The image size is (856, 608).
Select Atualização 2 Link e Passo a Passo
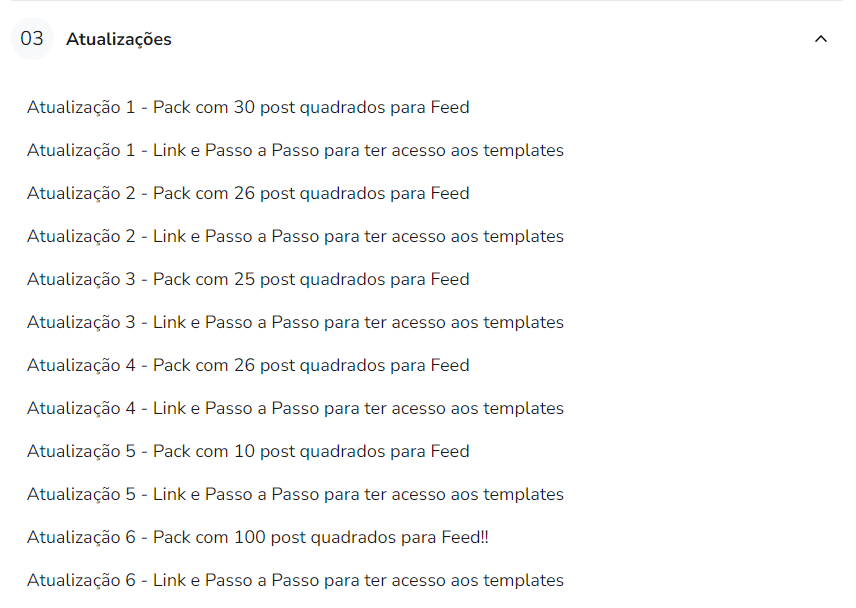[295, 236]
